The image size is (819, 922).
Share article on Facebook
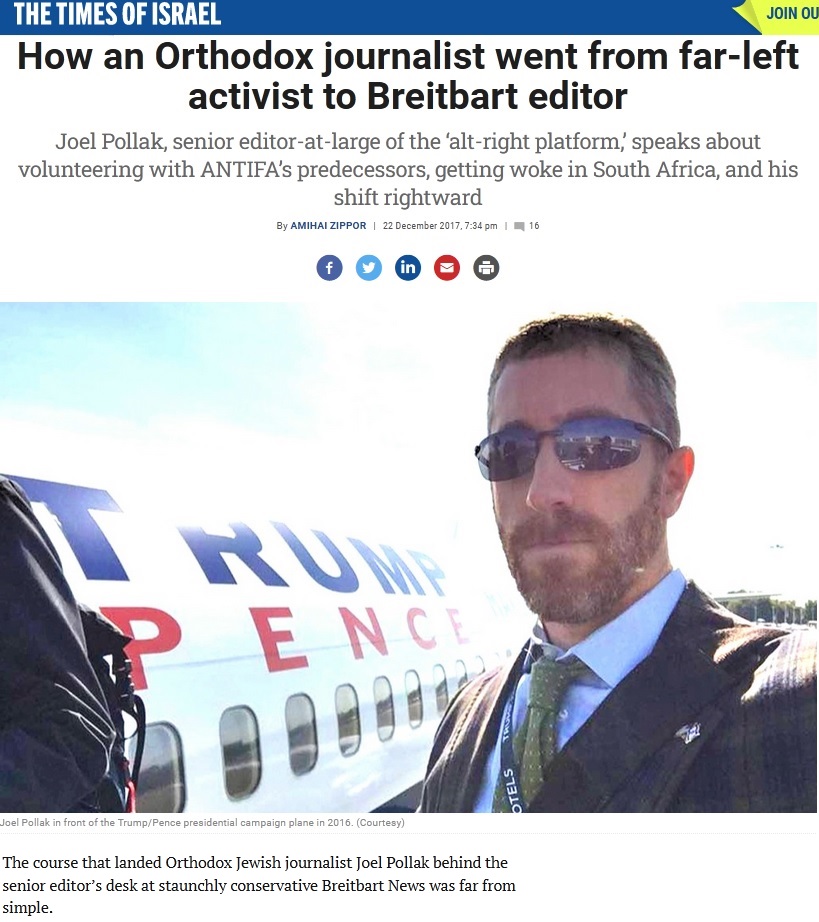point(329,268)
